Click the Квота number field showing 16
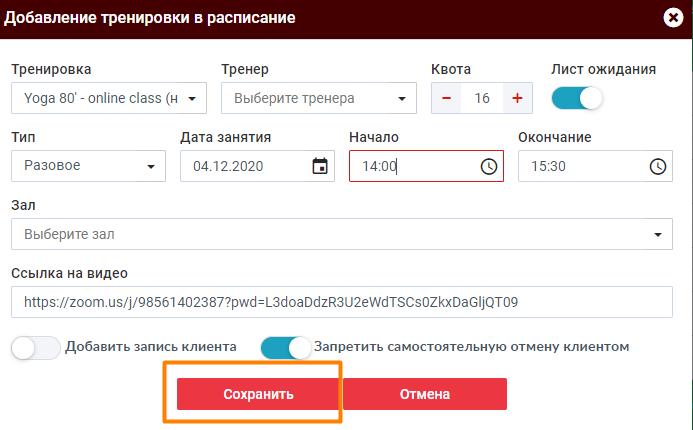The image size is (693, 430). coord(481,98)
